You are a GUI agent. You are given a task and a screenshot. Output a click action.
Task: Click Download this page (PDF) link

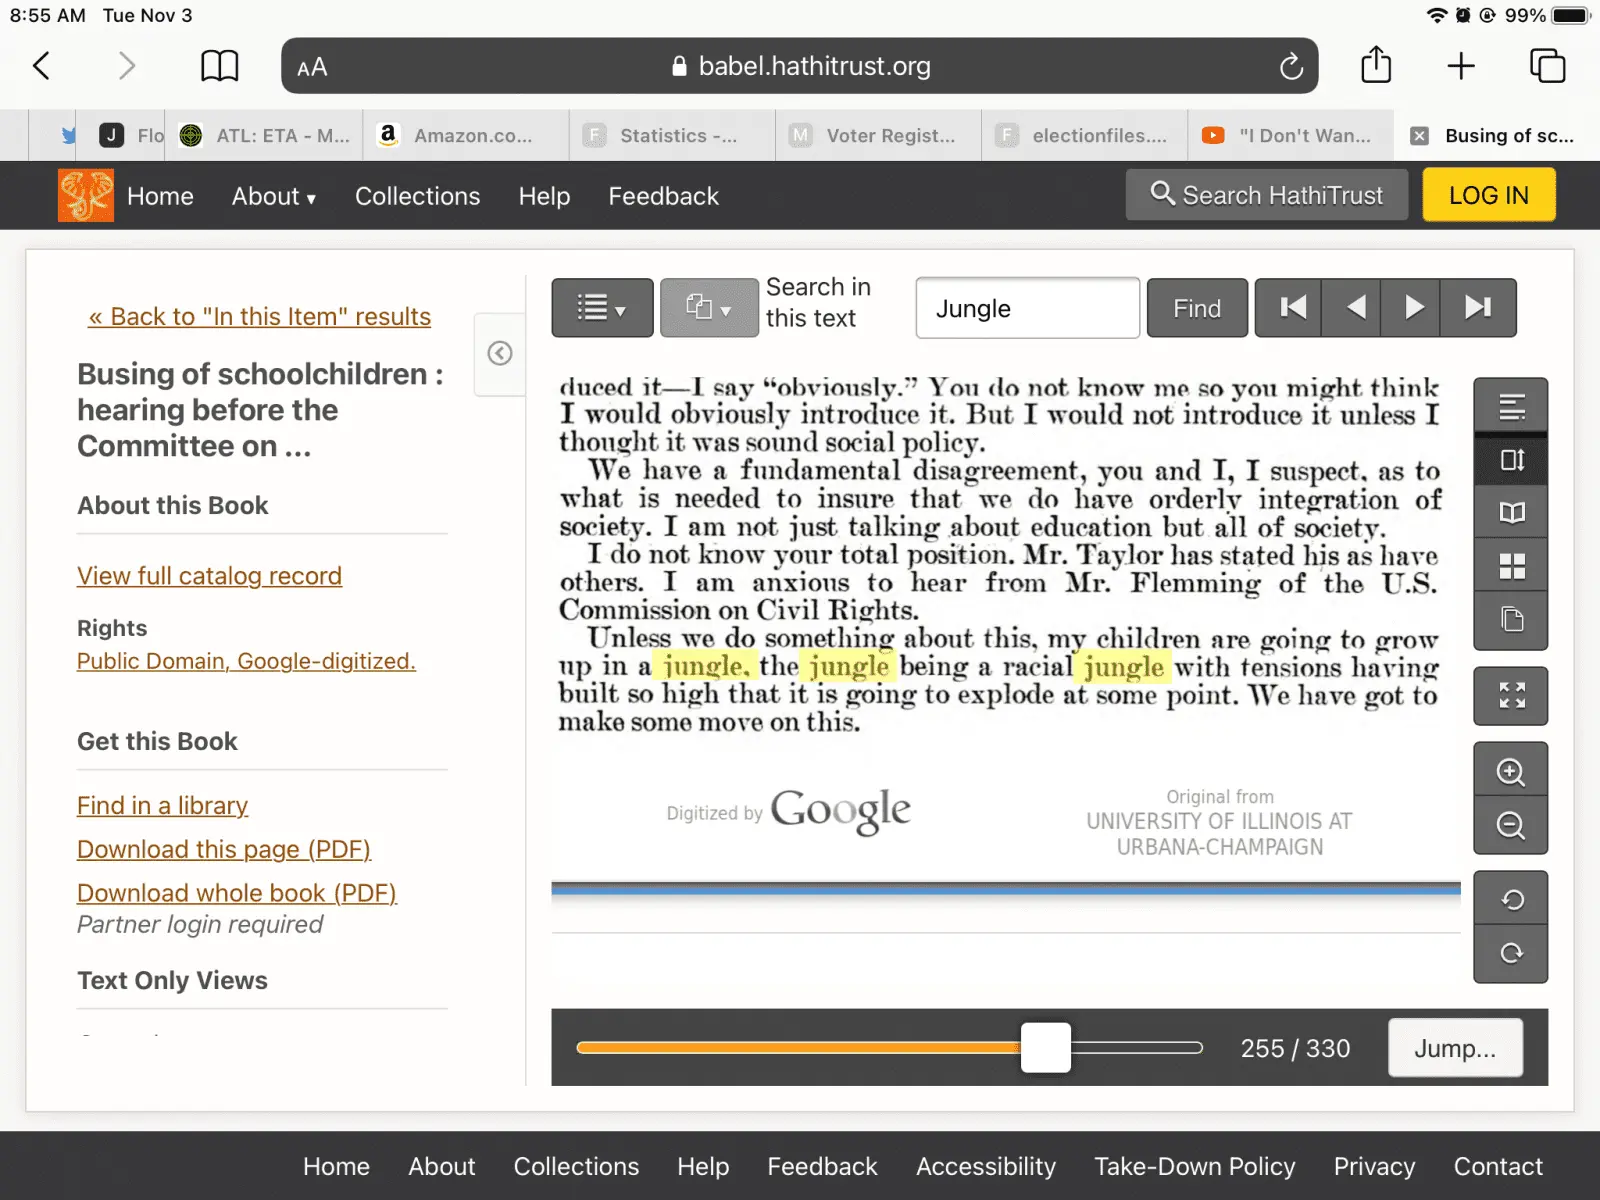click(224, 849)
